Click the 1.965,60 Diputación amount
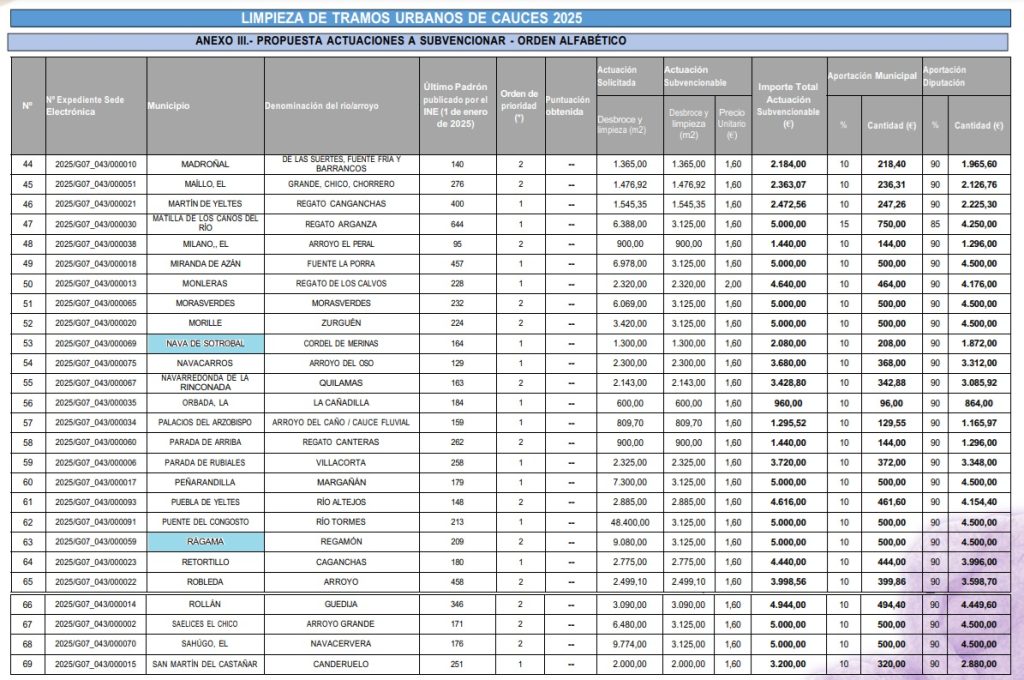 coord(979,165)
